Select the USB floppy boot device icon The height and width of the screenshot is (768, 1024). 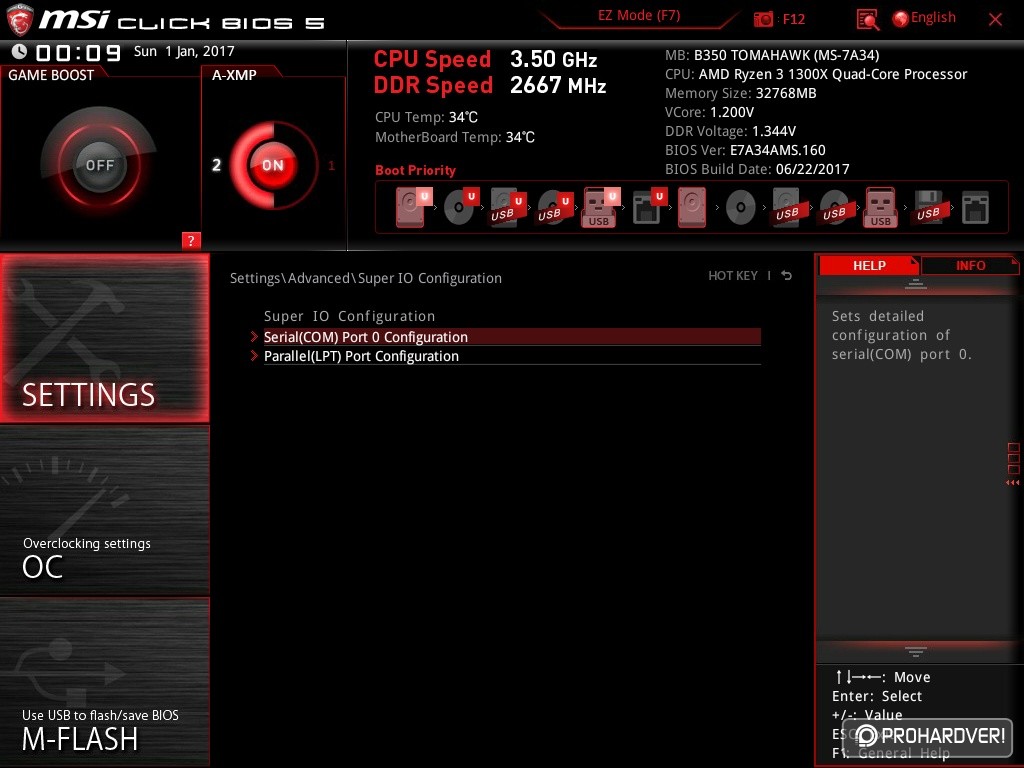tap(928, 207)
